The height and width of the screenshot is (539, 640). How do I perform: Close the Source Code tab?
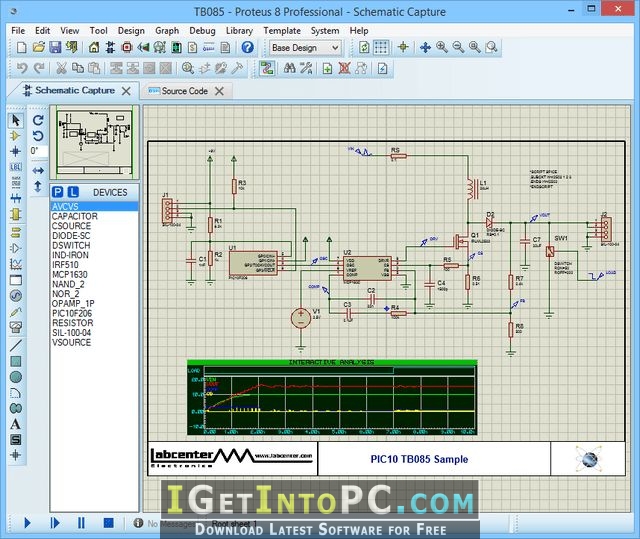pos(219,91)
